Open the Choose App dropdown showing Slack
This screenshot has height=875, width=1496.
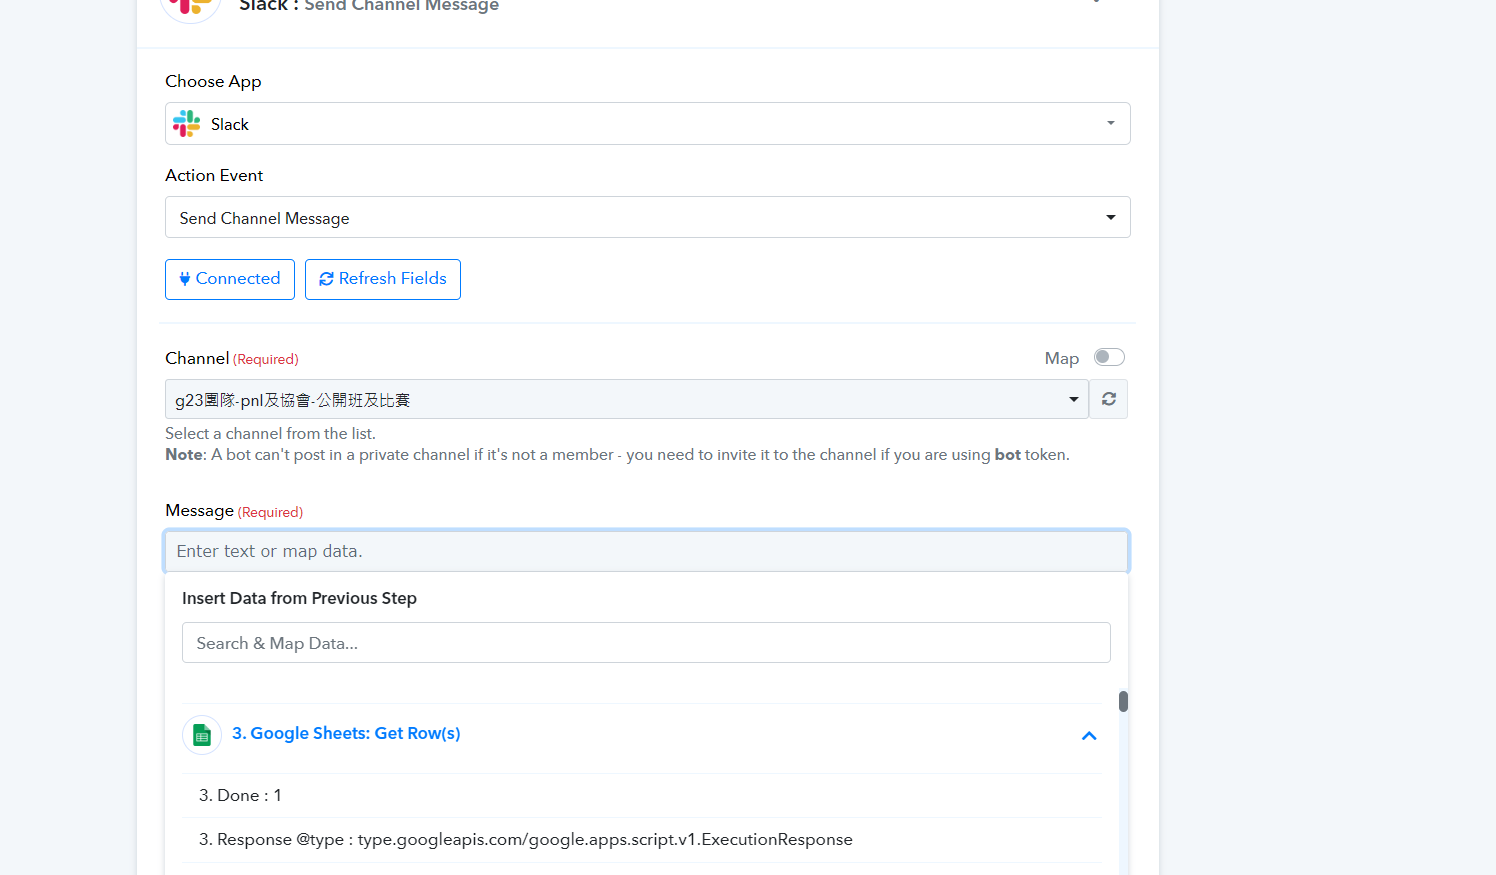(647, 124)
